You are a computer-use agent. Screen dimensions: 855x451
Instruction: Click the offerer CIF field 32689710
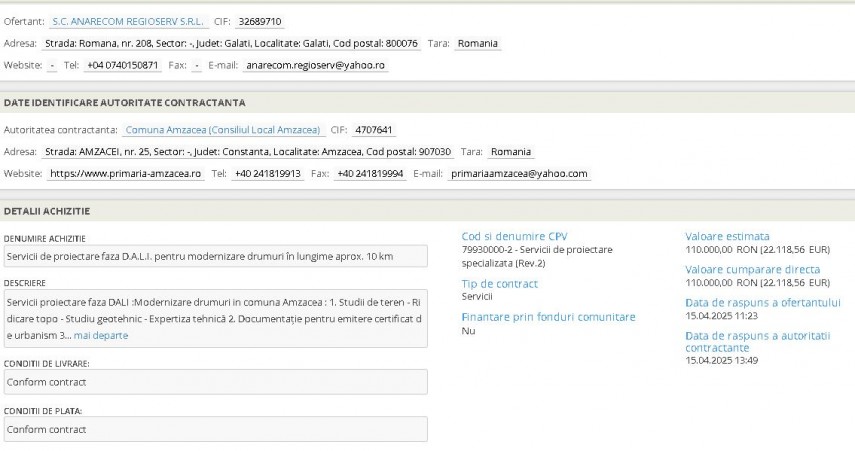(260, 21)
